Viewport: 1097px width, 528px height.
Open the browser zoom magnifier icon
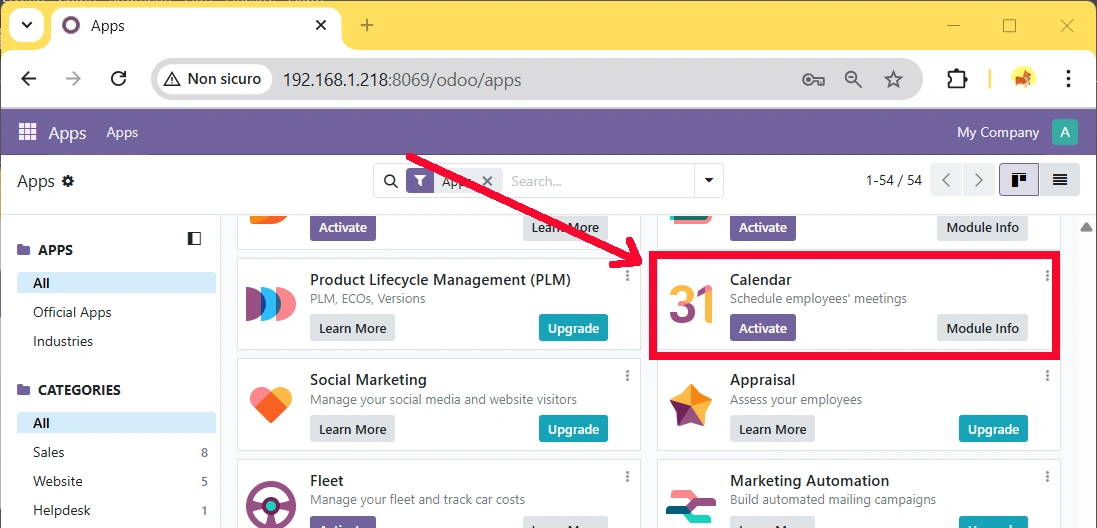pos(853,79)
